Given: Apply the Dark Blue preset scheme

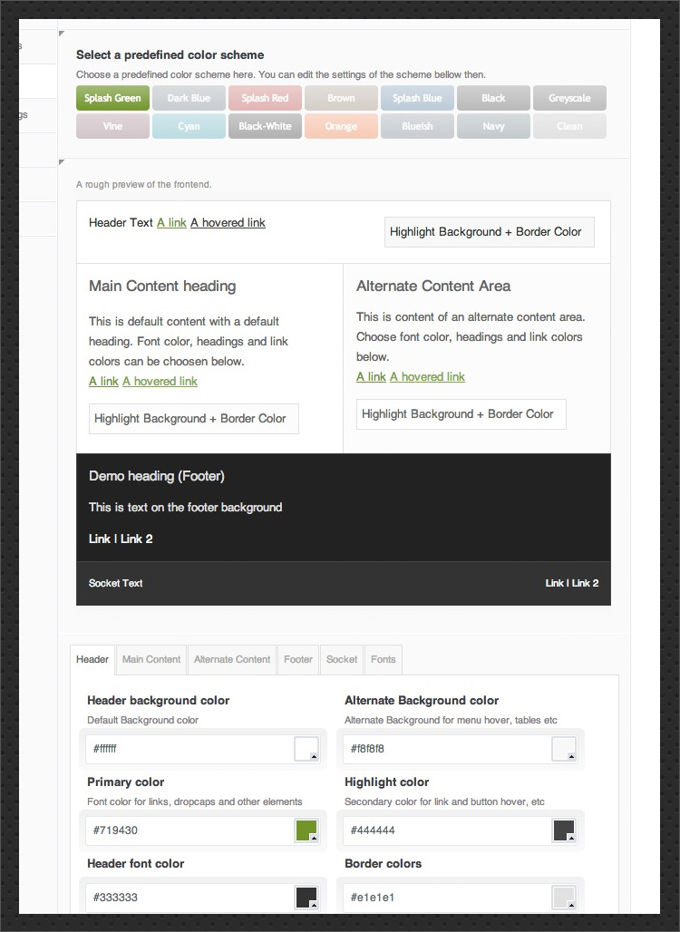Looking at the screenshot, I should (188, 98).
